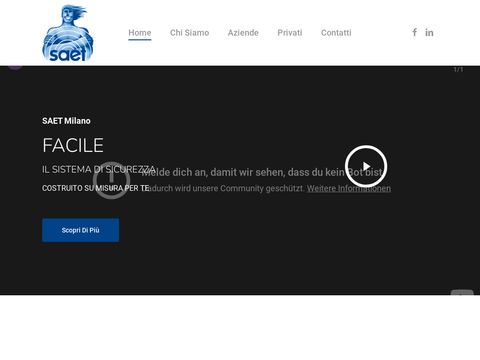Click the FACILE headline text

73,145
